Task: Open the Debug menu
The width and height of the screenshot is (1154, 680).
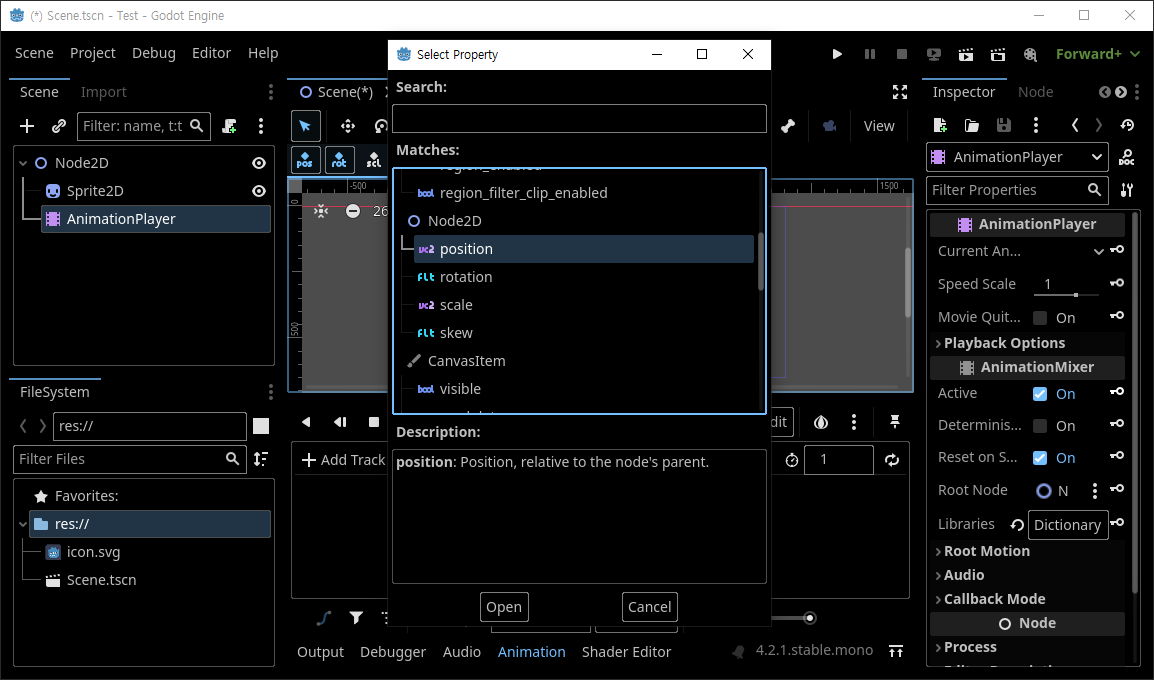Action: tap(154, 53)
